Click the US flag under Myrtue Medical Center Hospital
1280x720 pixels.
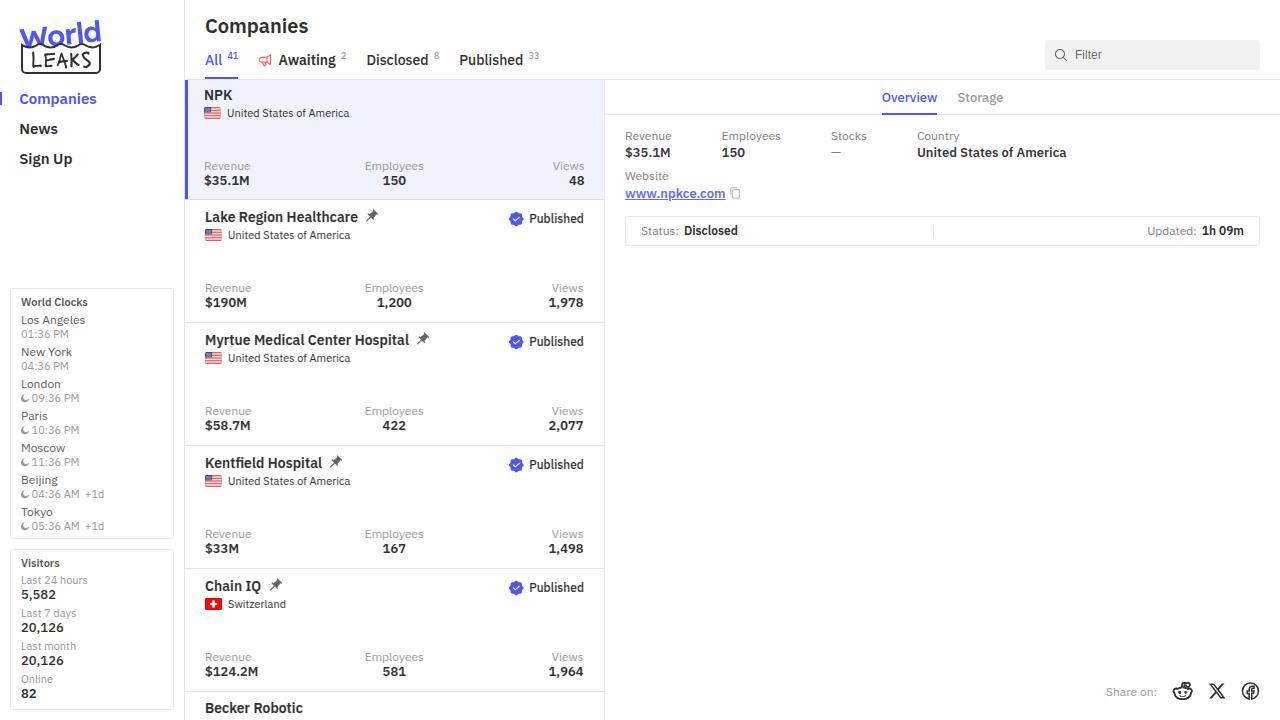(213, 359)
